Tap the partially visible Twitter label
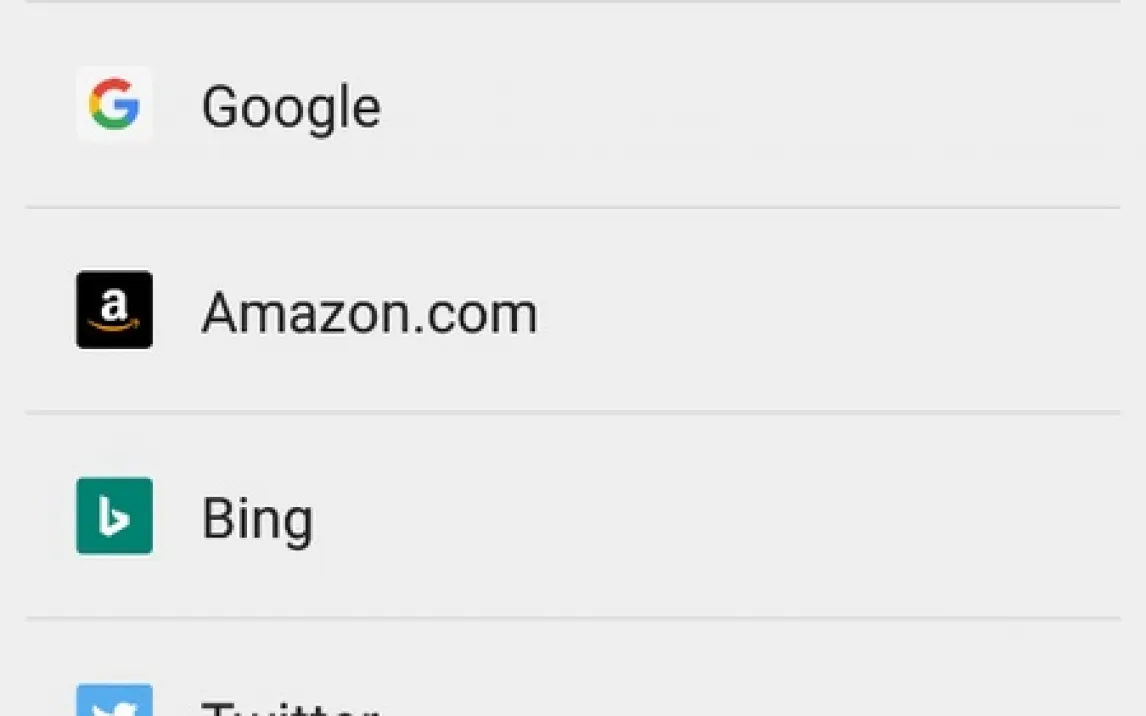 tap(290, 707)
